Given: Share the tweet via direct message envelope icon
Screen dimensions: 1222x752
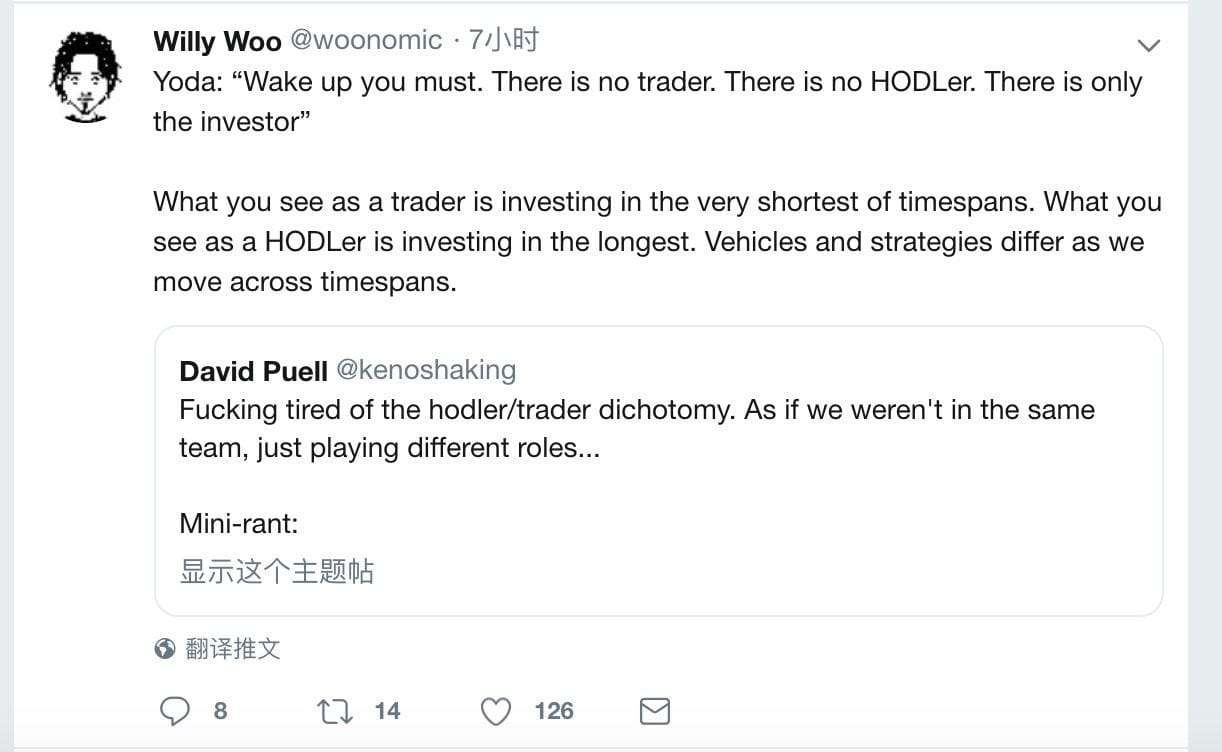Looking at the screenshot, I should [654, 712].
